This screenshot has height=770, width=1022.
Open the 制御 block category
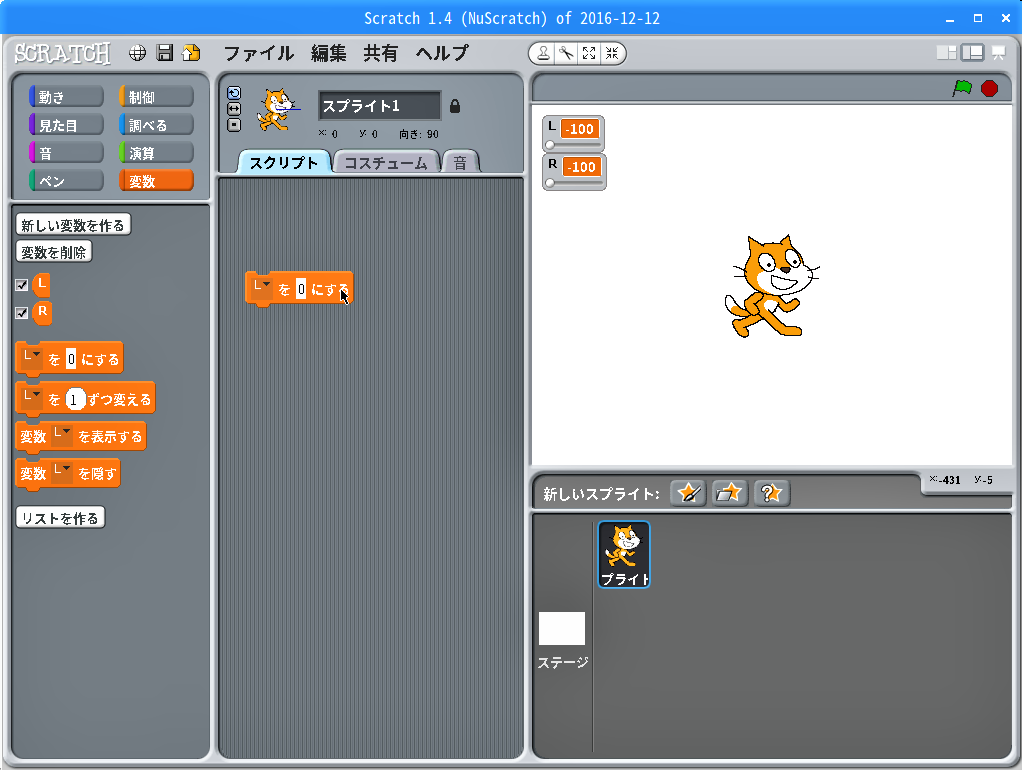point(156,96)
